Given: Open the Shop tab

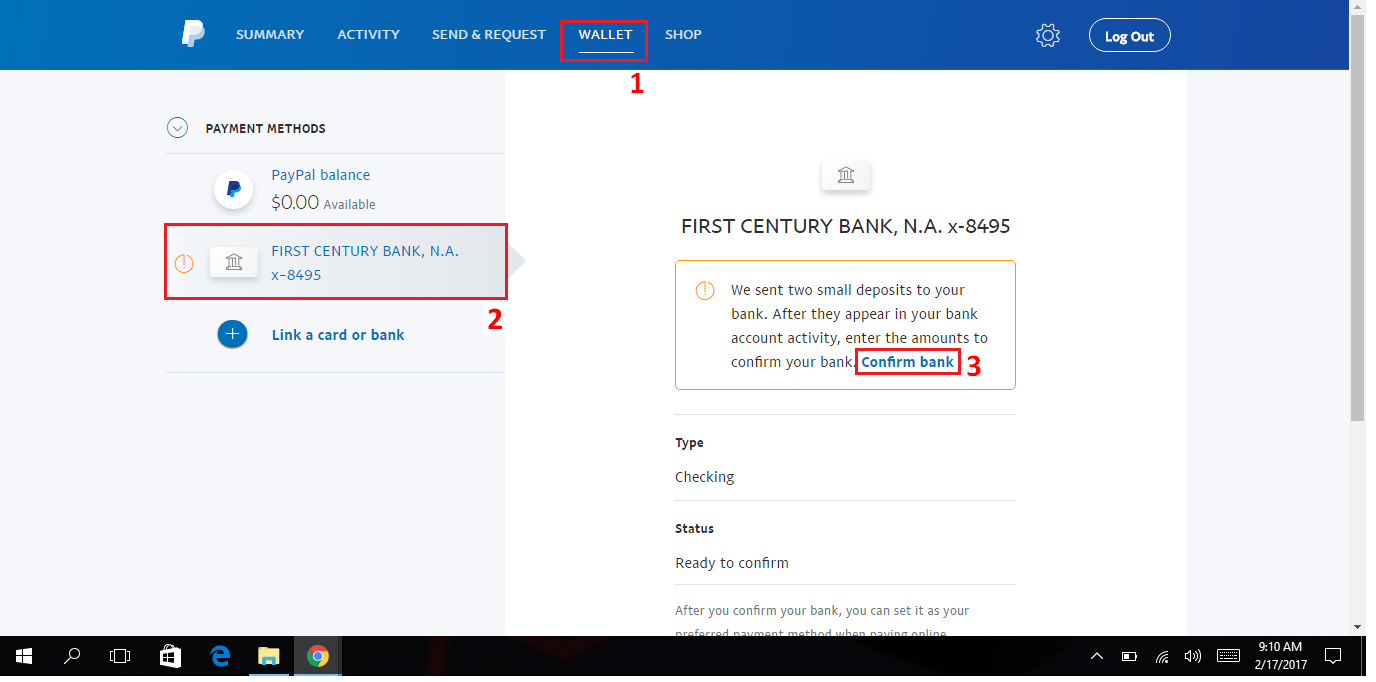Looking at the screenshot, I should (x=683, y=34).
